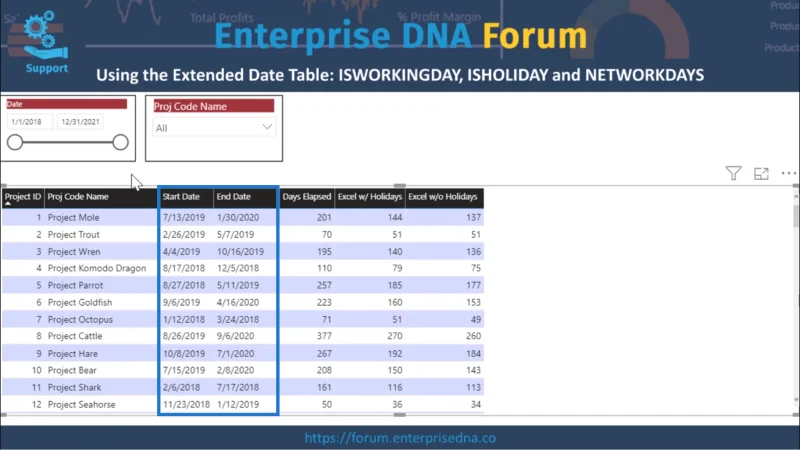The image size is (800, 450).
Task: Click Date slicer header label
Action: [66, 104]
